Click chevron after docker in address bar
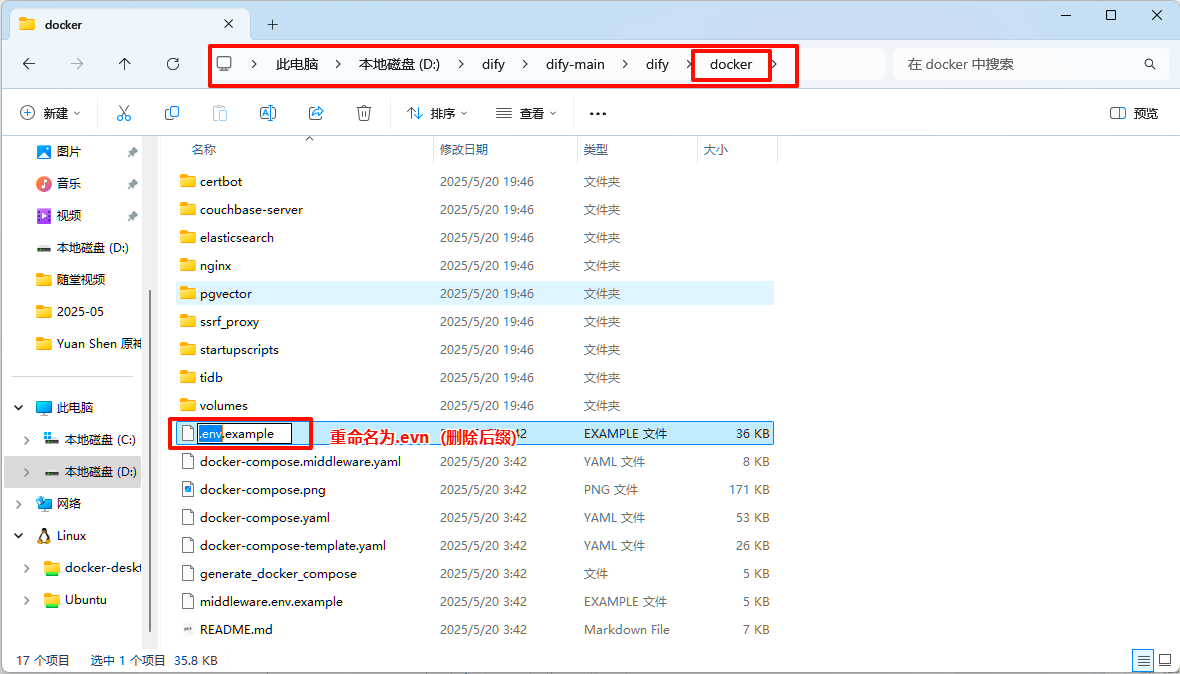This screenshot has width=1180, height=674. [774, 64]
